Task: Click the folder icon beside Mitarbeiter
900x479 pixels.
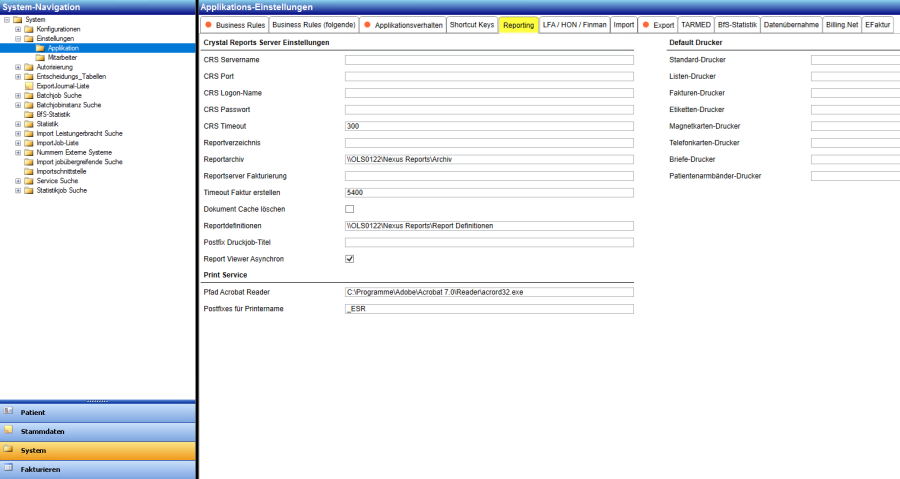Action: (40, 57)
